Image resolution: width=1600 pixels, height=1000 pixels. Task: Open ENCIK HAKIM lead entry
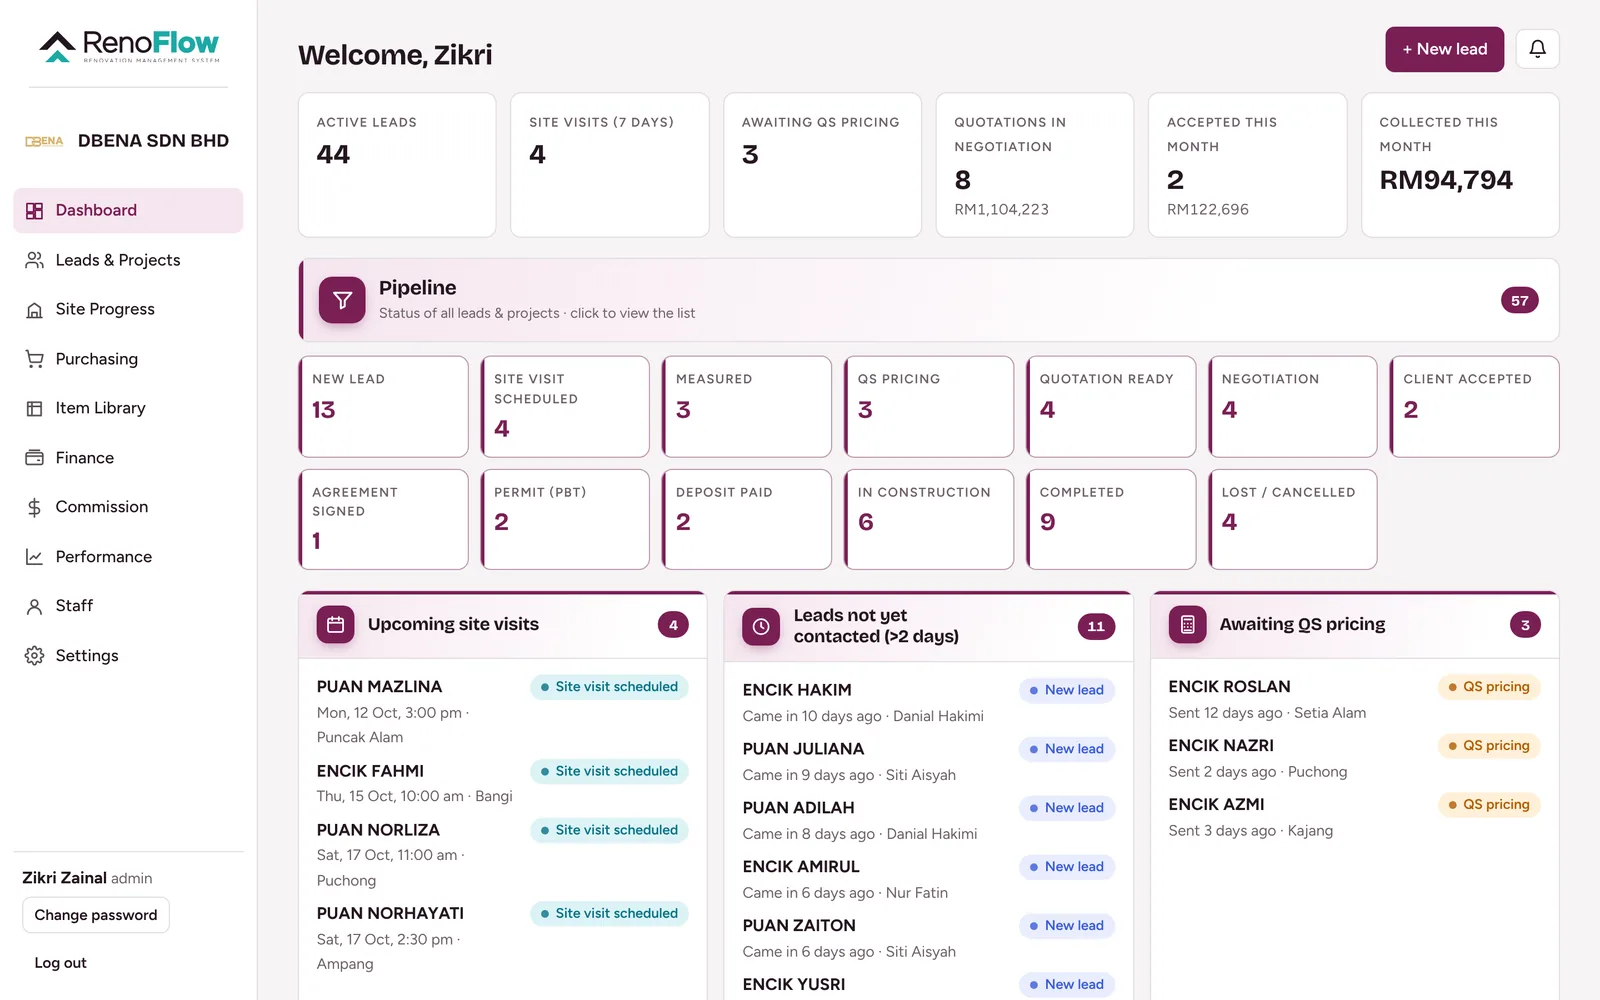pyautogui.click(x=928, y=703)
